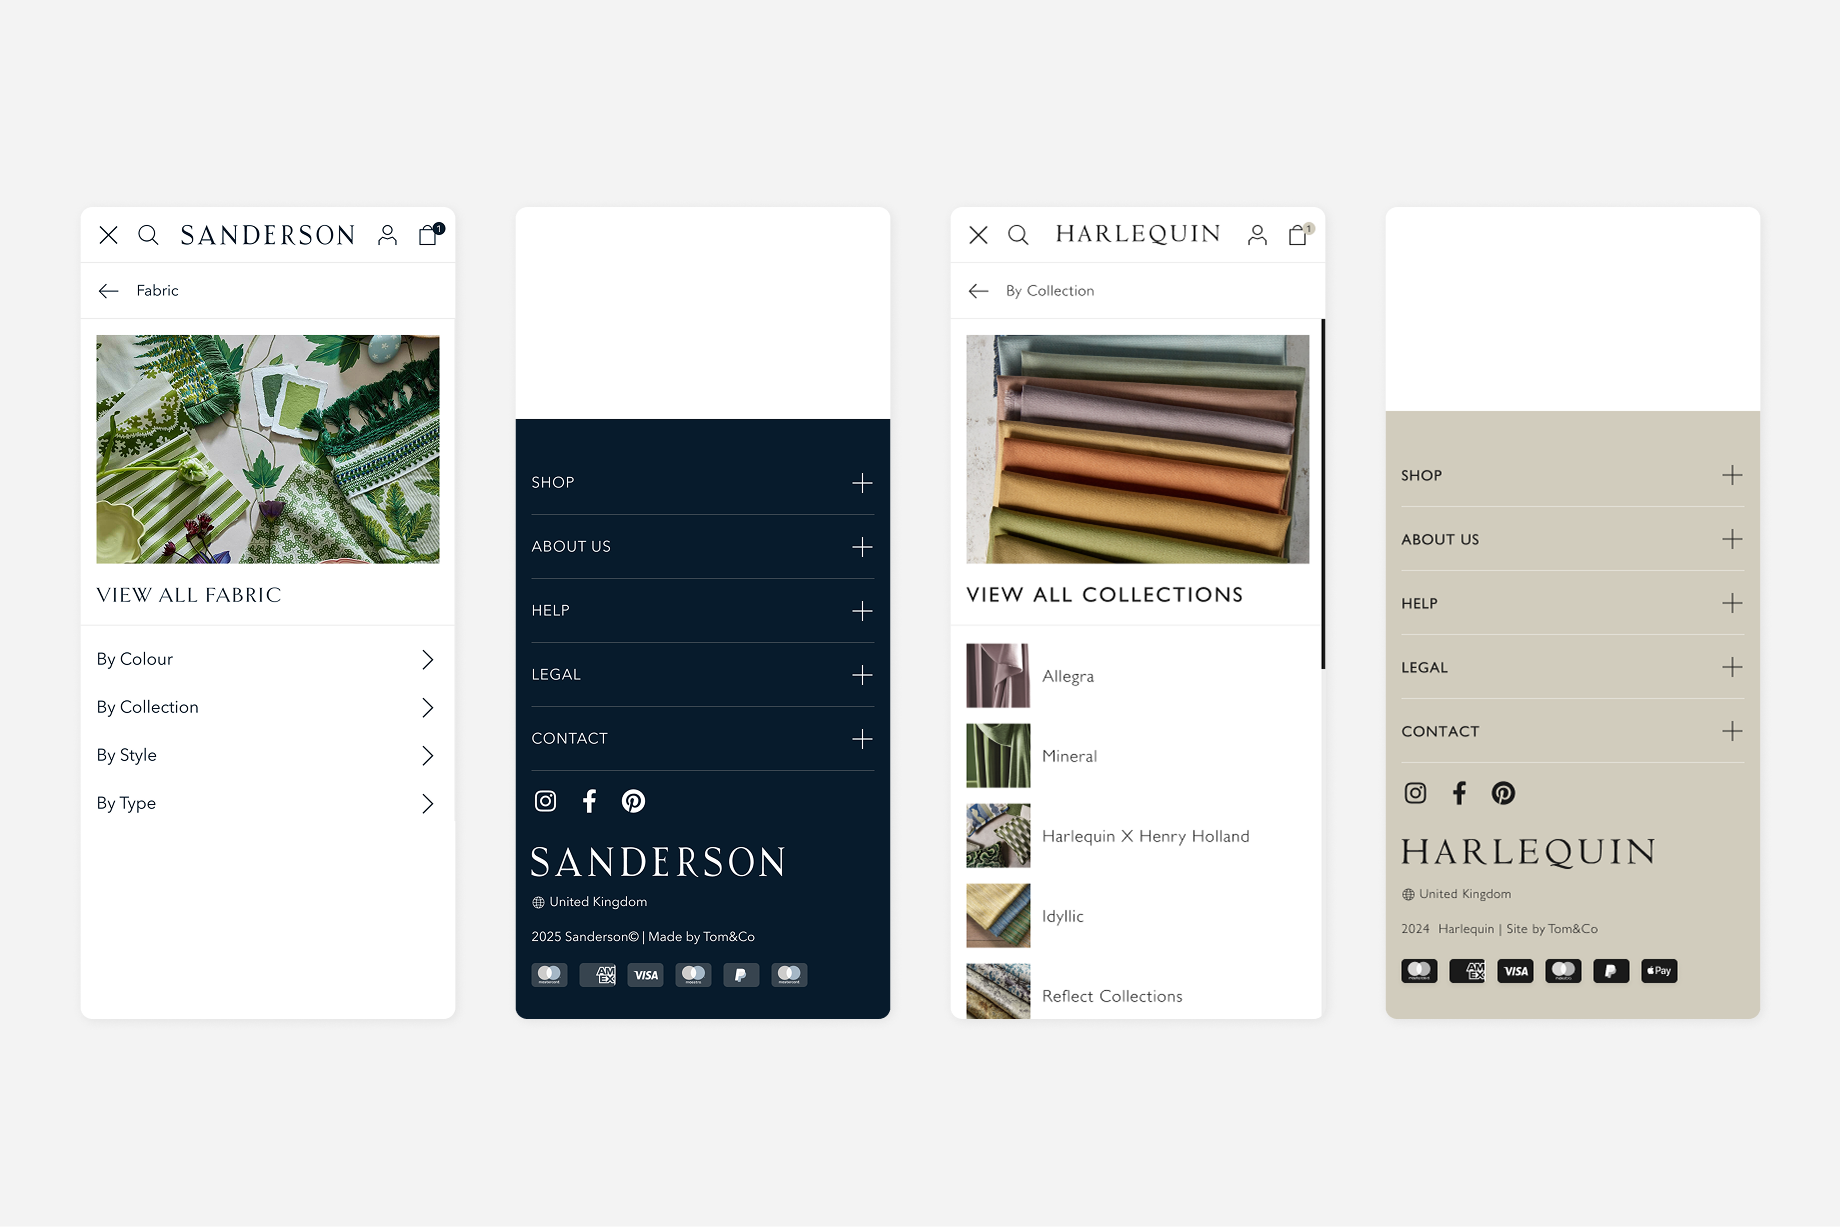Close the Sanderson mobile menu

[109, 235]
